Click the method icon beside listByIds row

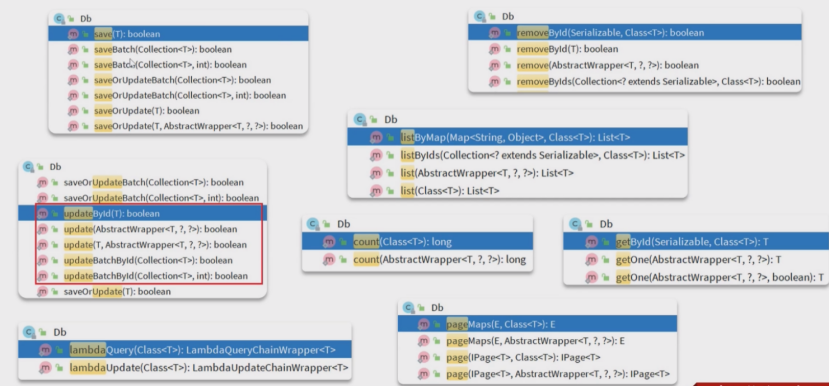coord(376,155)
